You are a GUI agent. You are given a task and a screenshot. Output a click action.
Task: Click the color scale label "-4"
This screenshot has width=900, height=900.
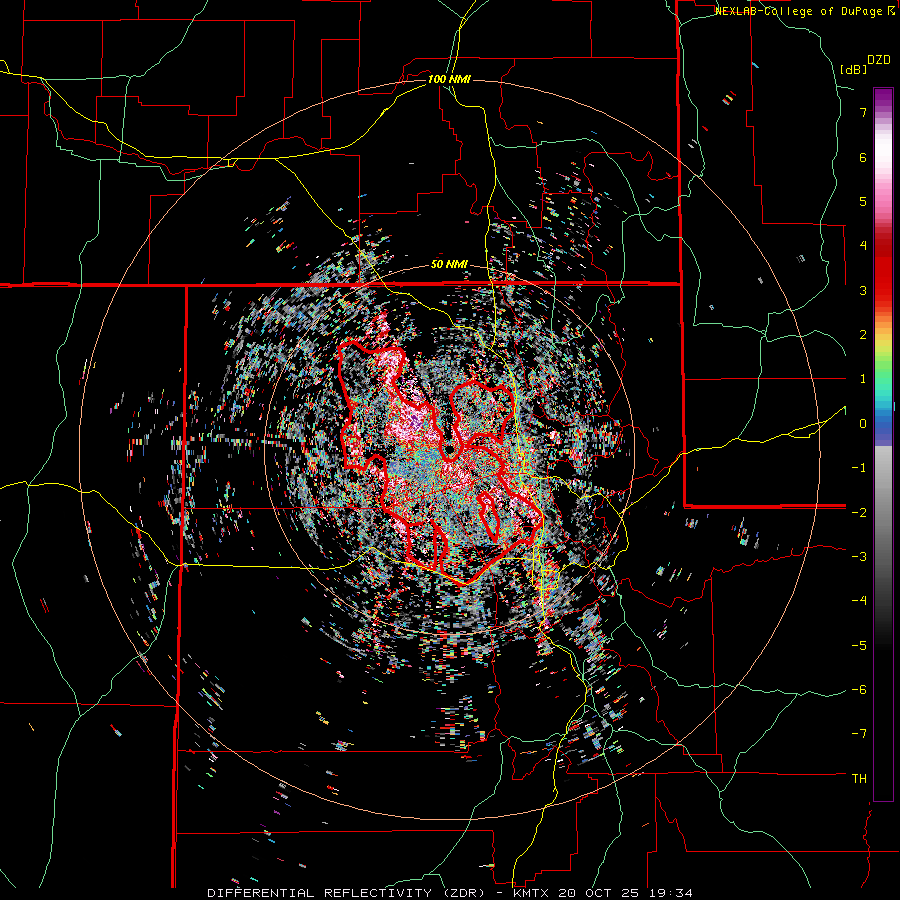tap(859, 601)
